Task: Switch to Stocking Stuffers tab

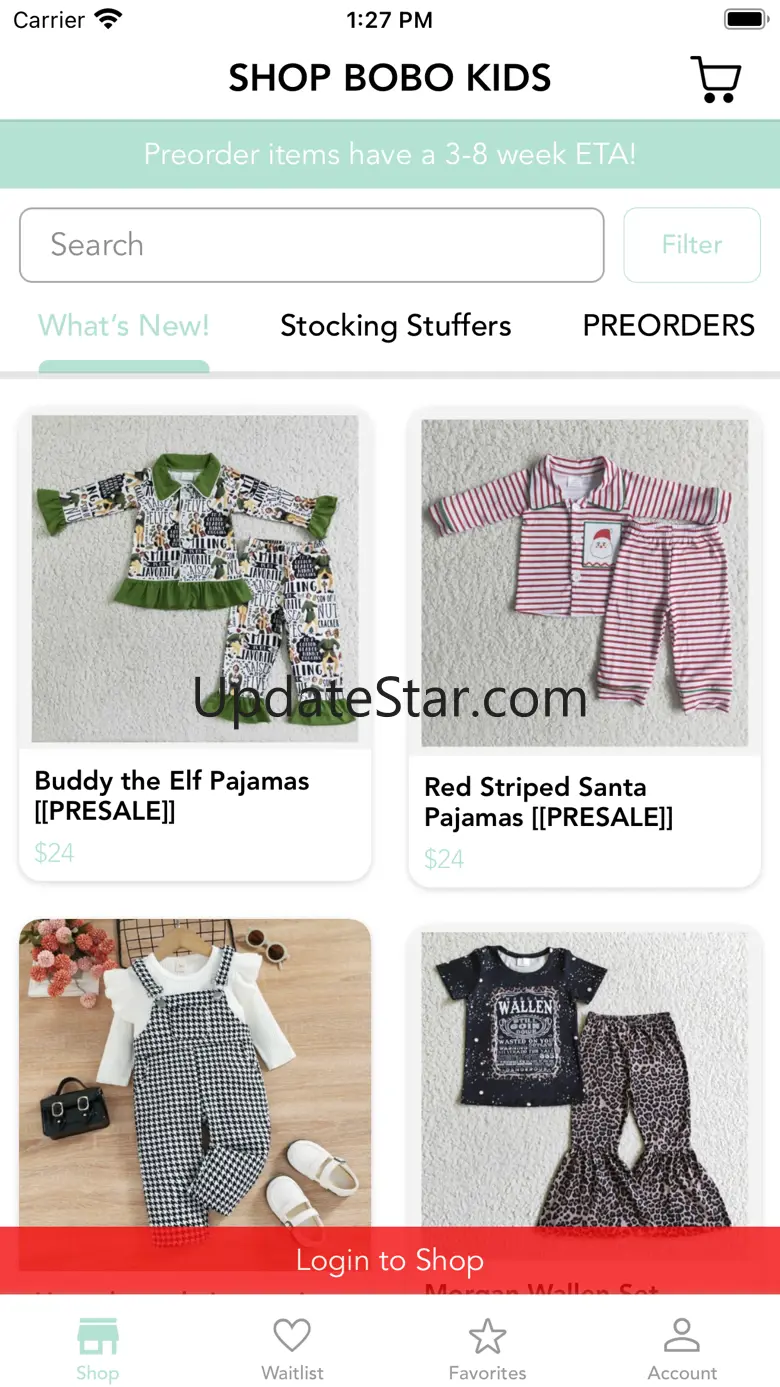Action: (x=396, y=326)
